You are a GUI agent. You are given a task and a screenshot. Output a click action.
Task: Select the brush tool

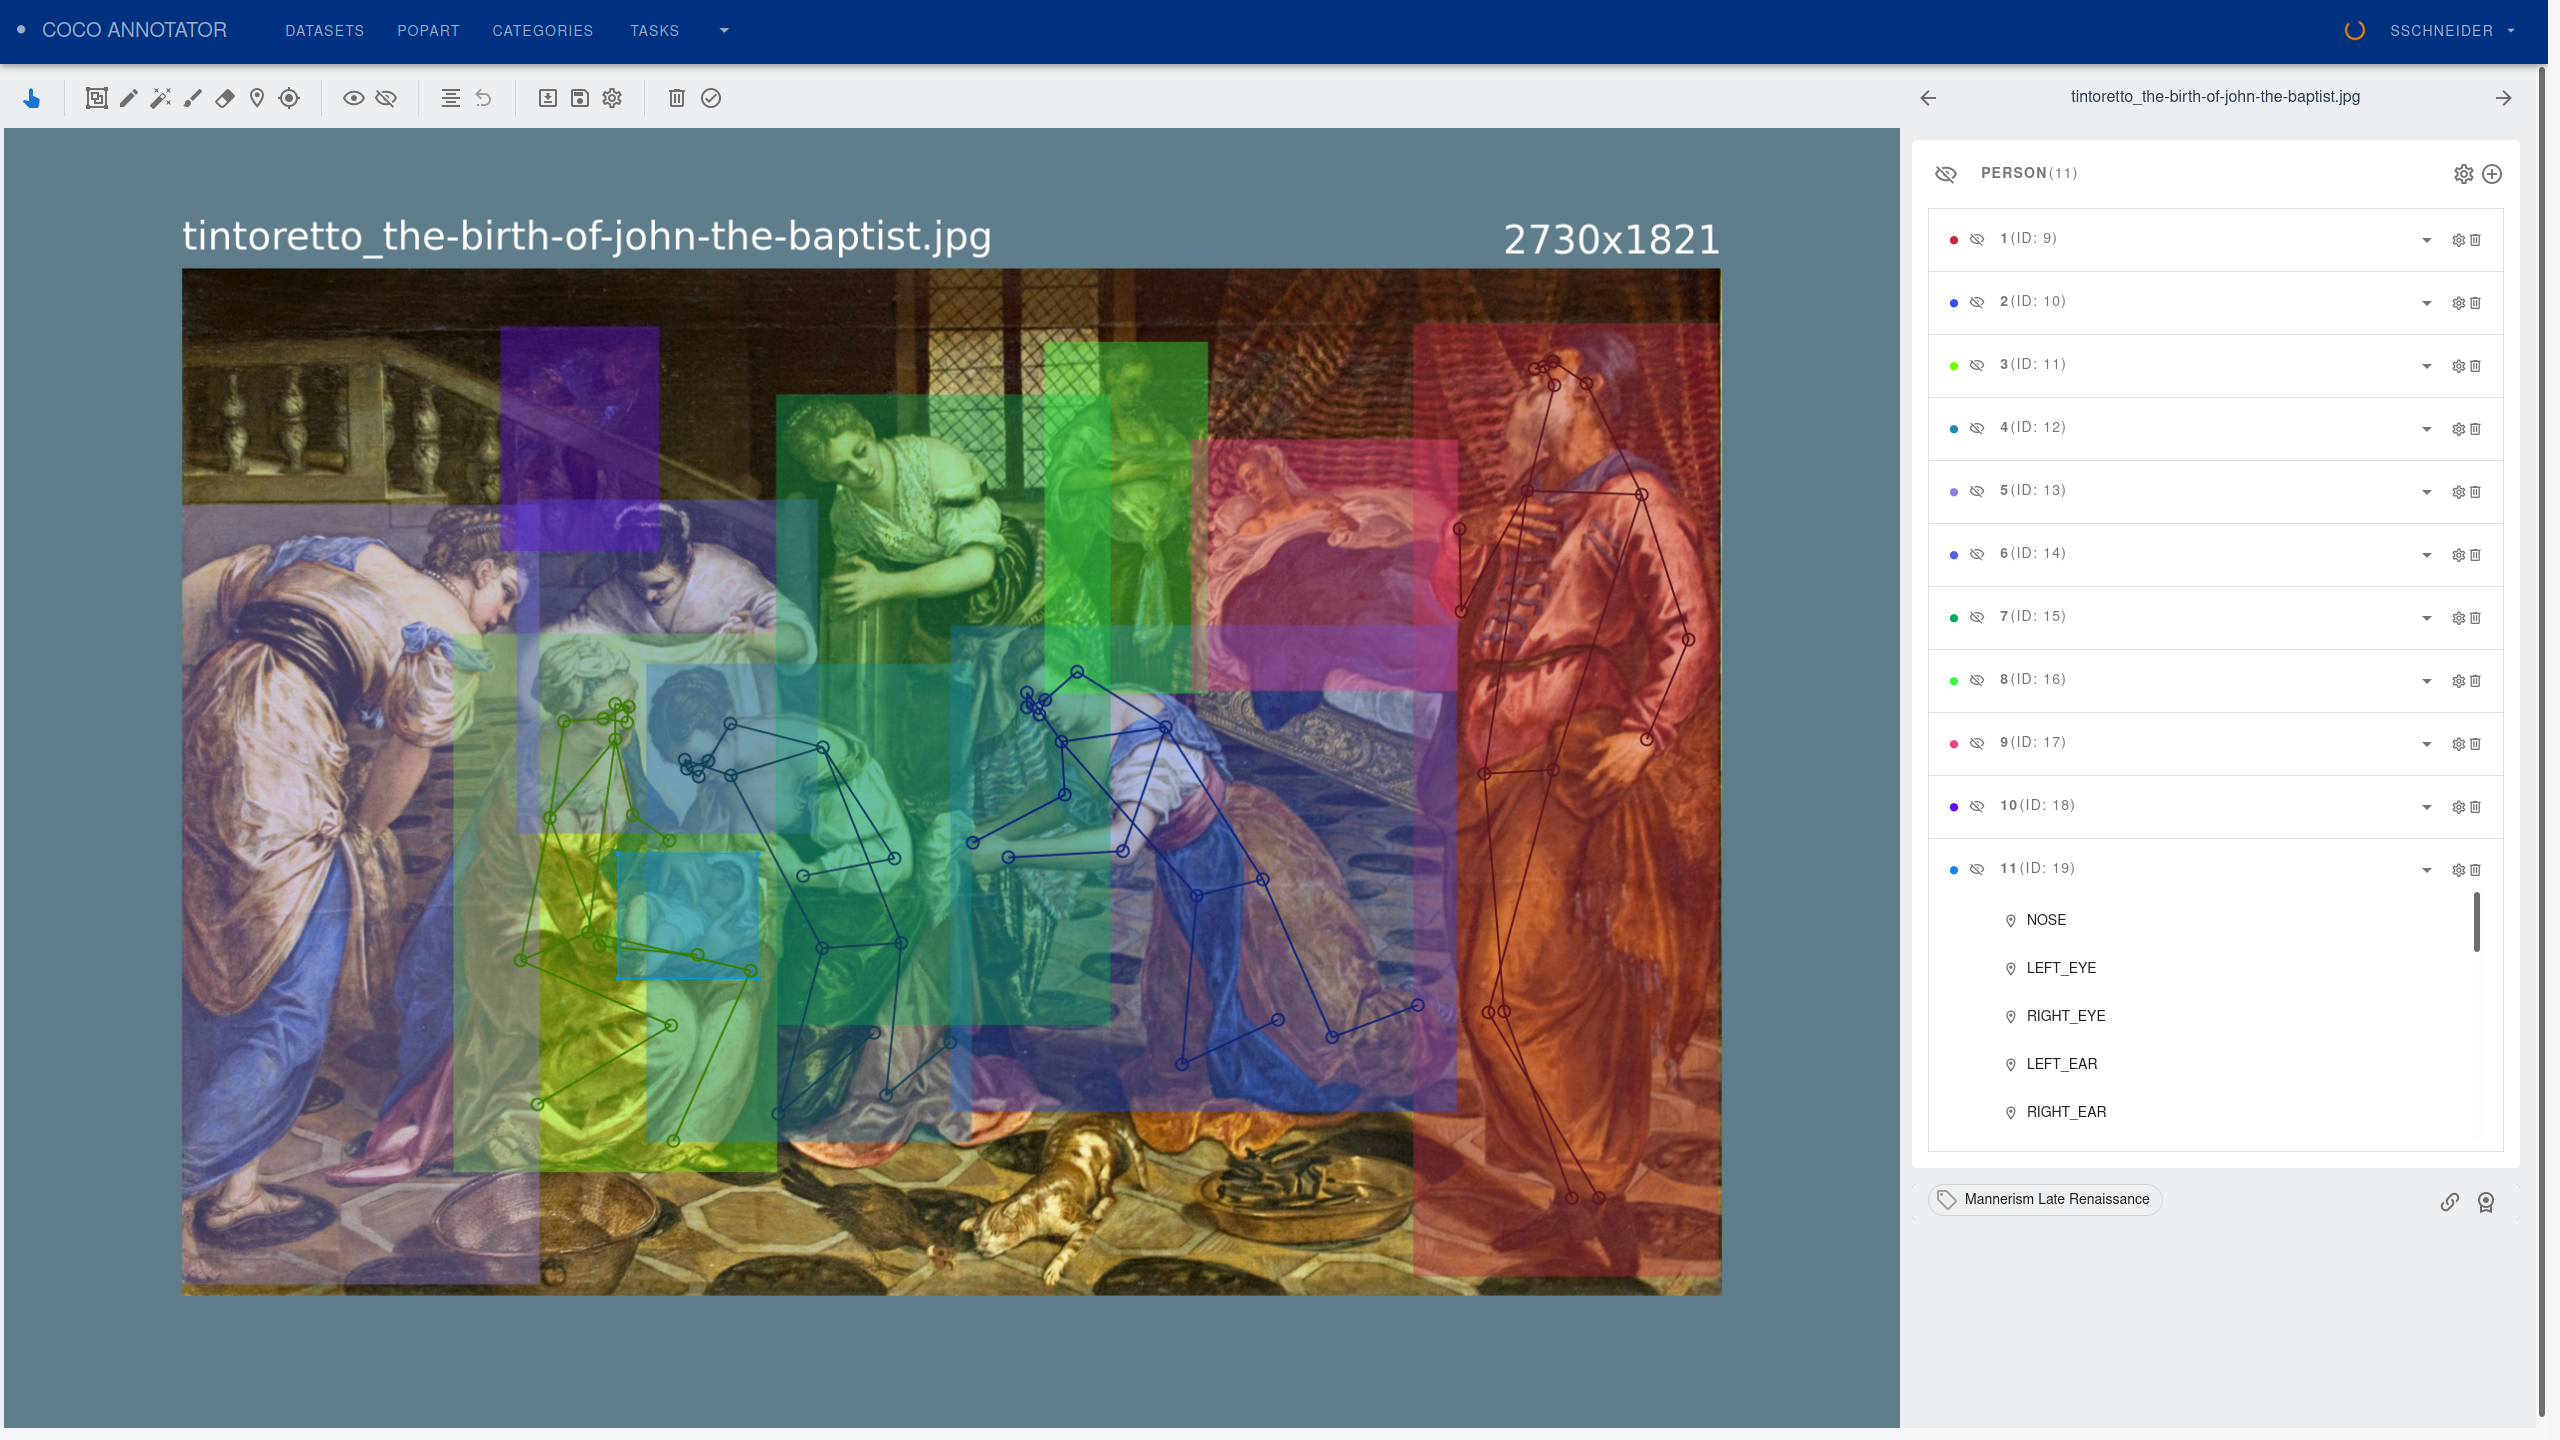193,98
